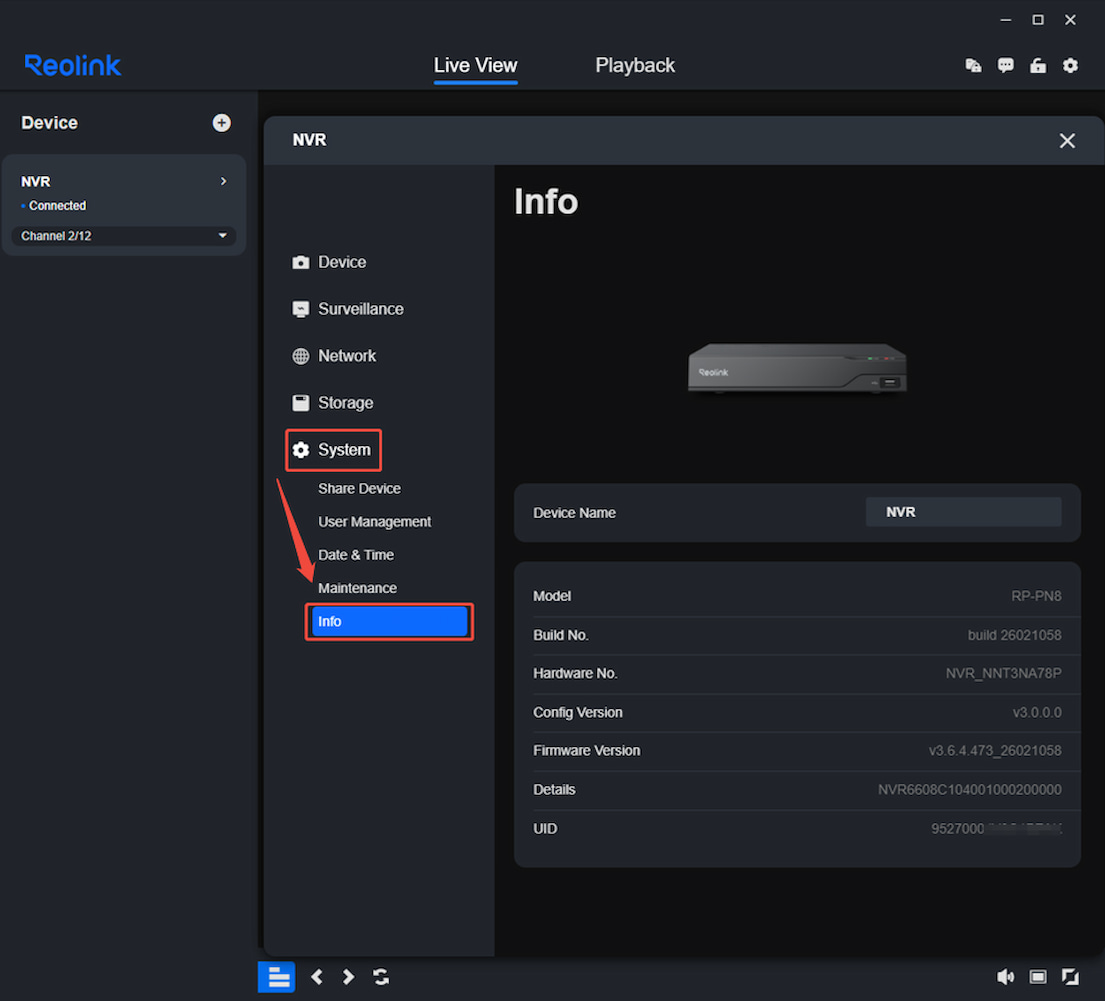Click the Device camera icon in sidebar
The height and width of the screenshot is (1001, 1105).
click(x=301, y=262)
